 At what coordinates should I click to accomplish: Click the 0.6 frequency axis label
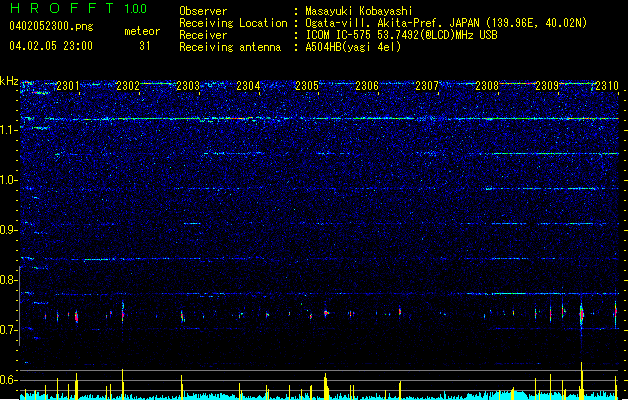tap(9, 380)
